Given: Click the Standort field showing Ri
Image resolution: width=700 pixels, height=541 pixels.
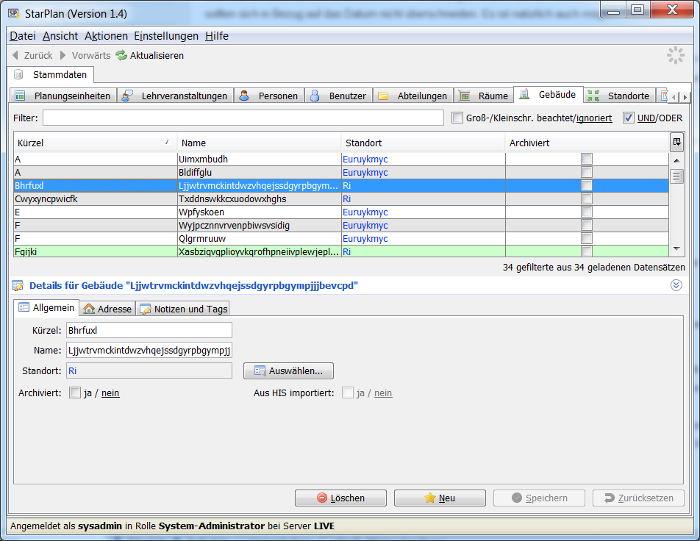Looking at the screenshot, I should tap(149, 371).
